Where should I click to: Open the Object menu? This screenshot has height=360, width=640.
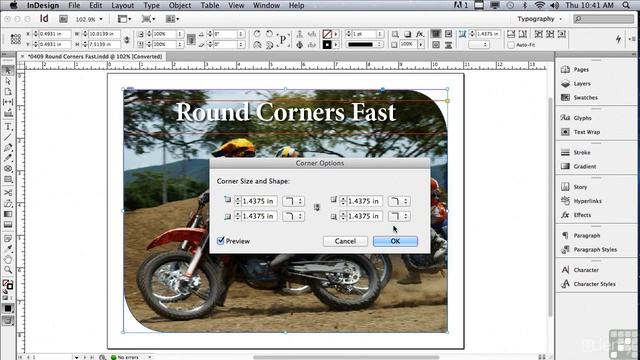click(180, 5)
